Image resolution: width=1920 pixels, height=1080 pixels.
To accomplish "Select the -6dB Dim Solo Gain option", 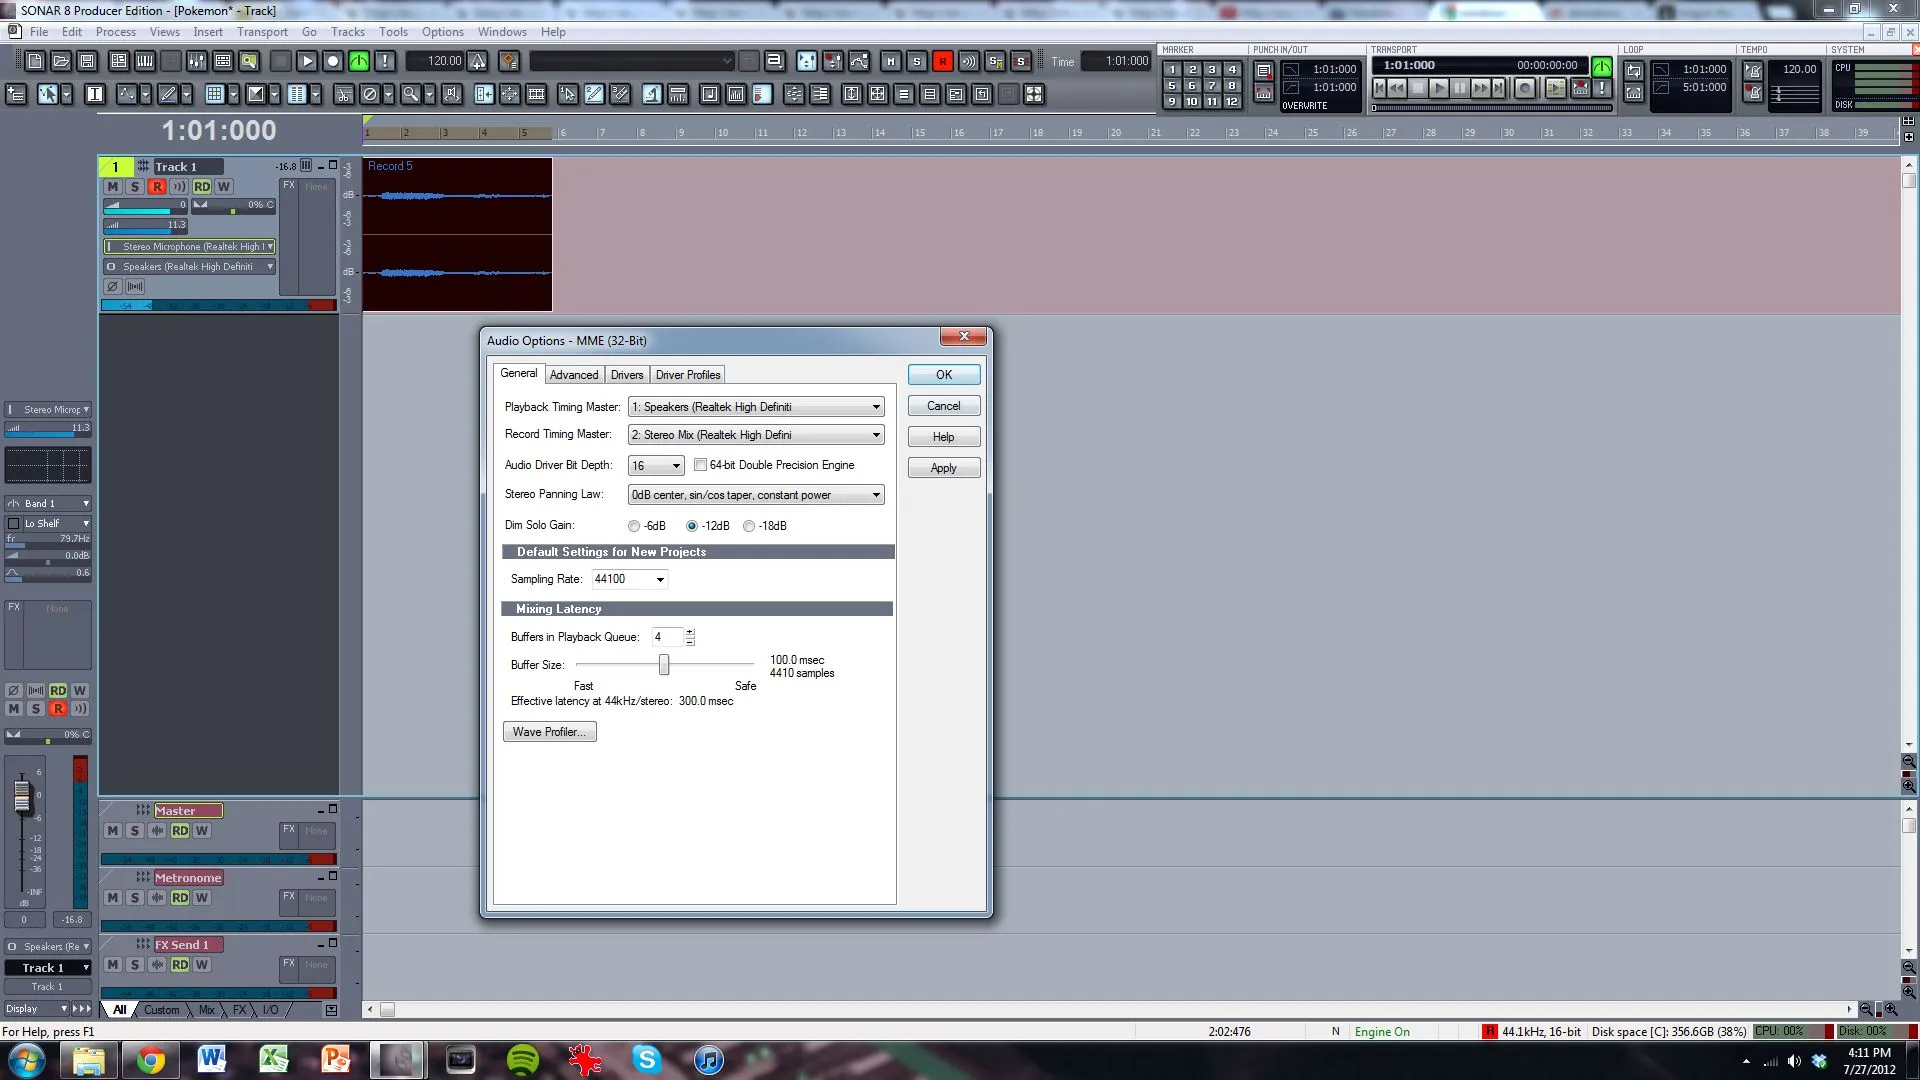I will (634, 526).
